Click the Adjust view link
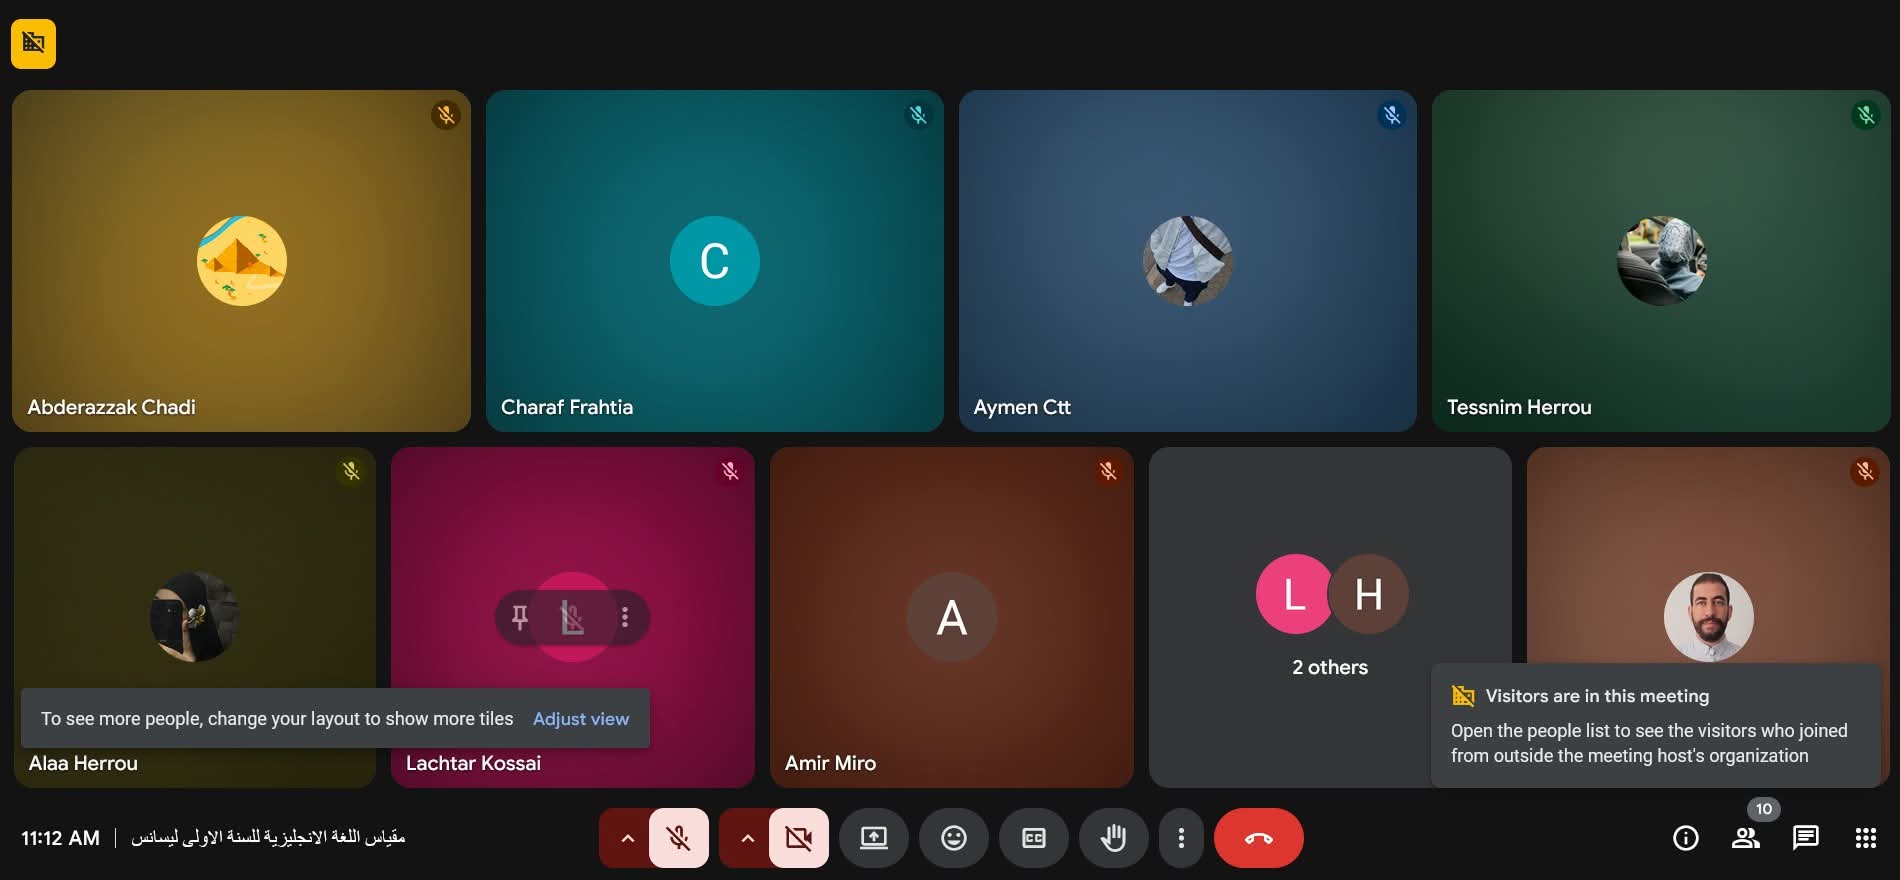This screenshot has width=1900, height=880. point(581,719)
